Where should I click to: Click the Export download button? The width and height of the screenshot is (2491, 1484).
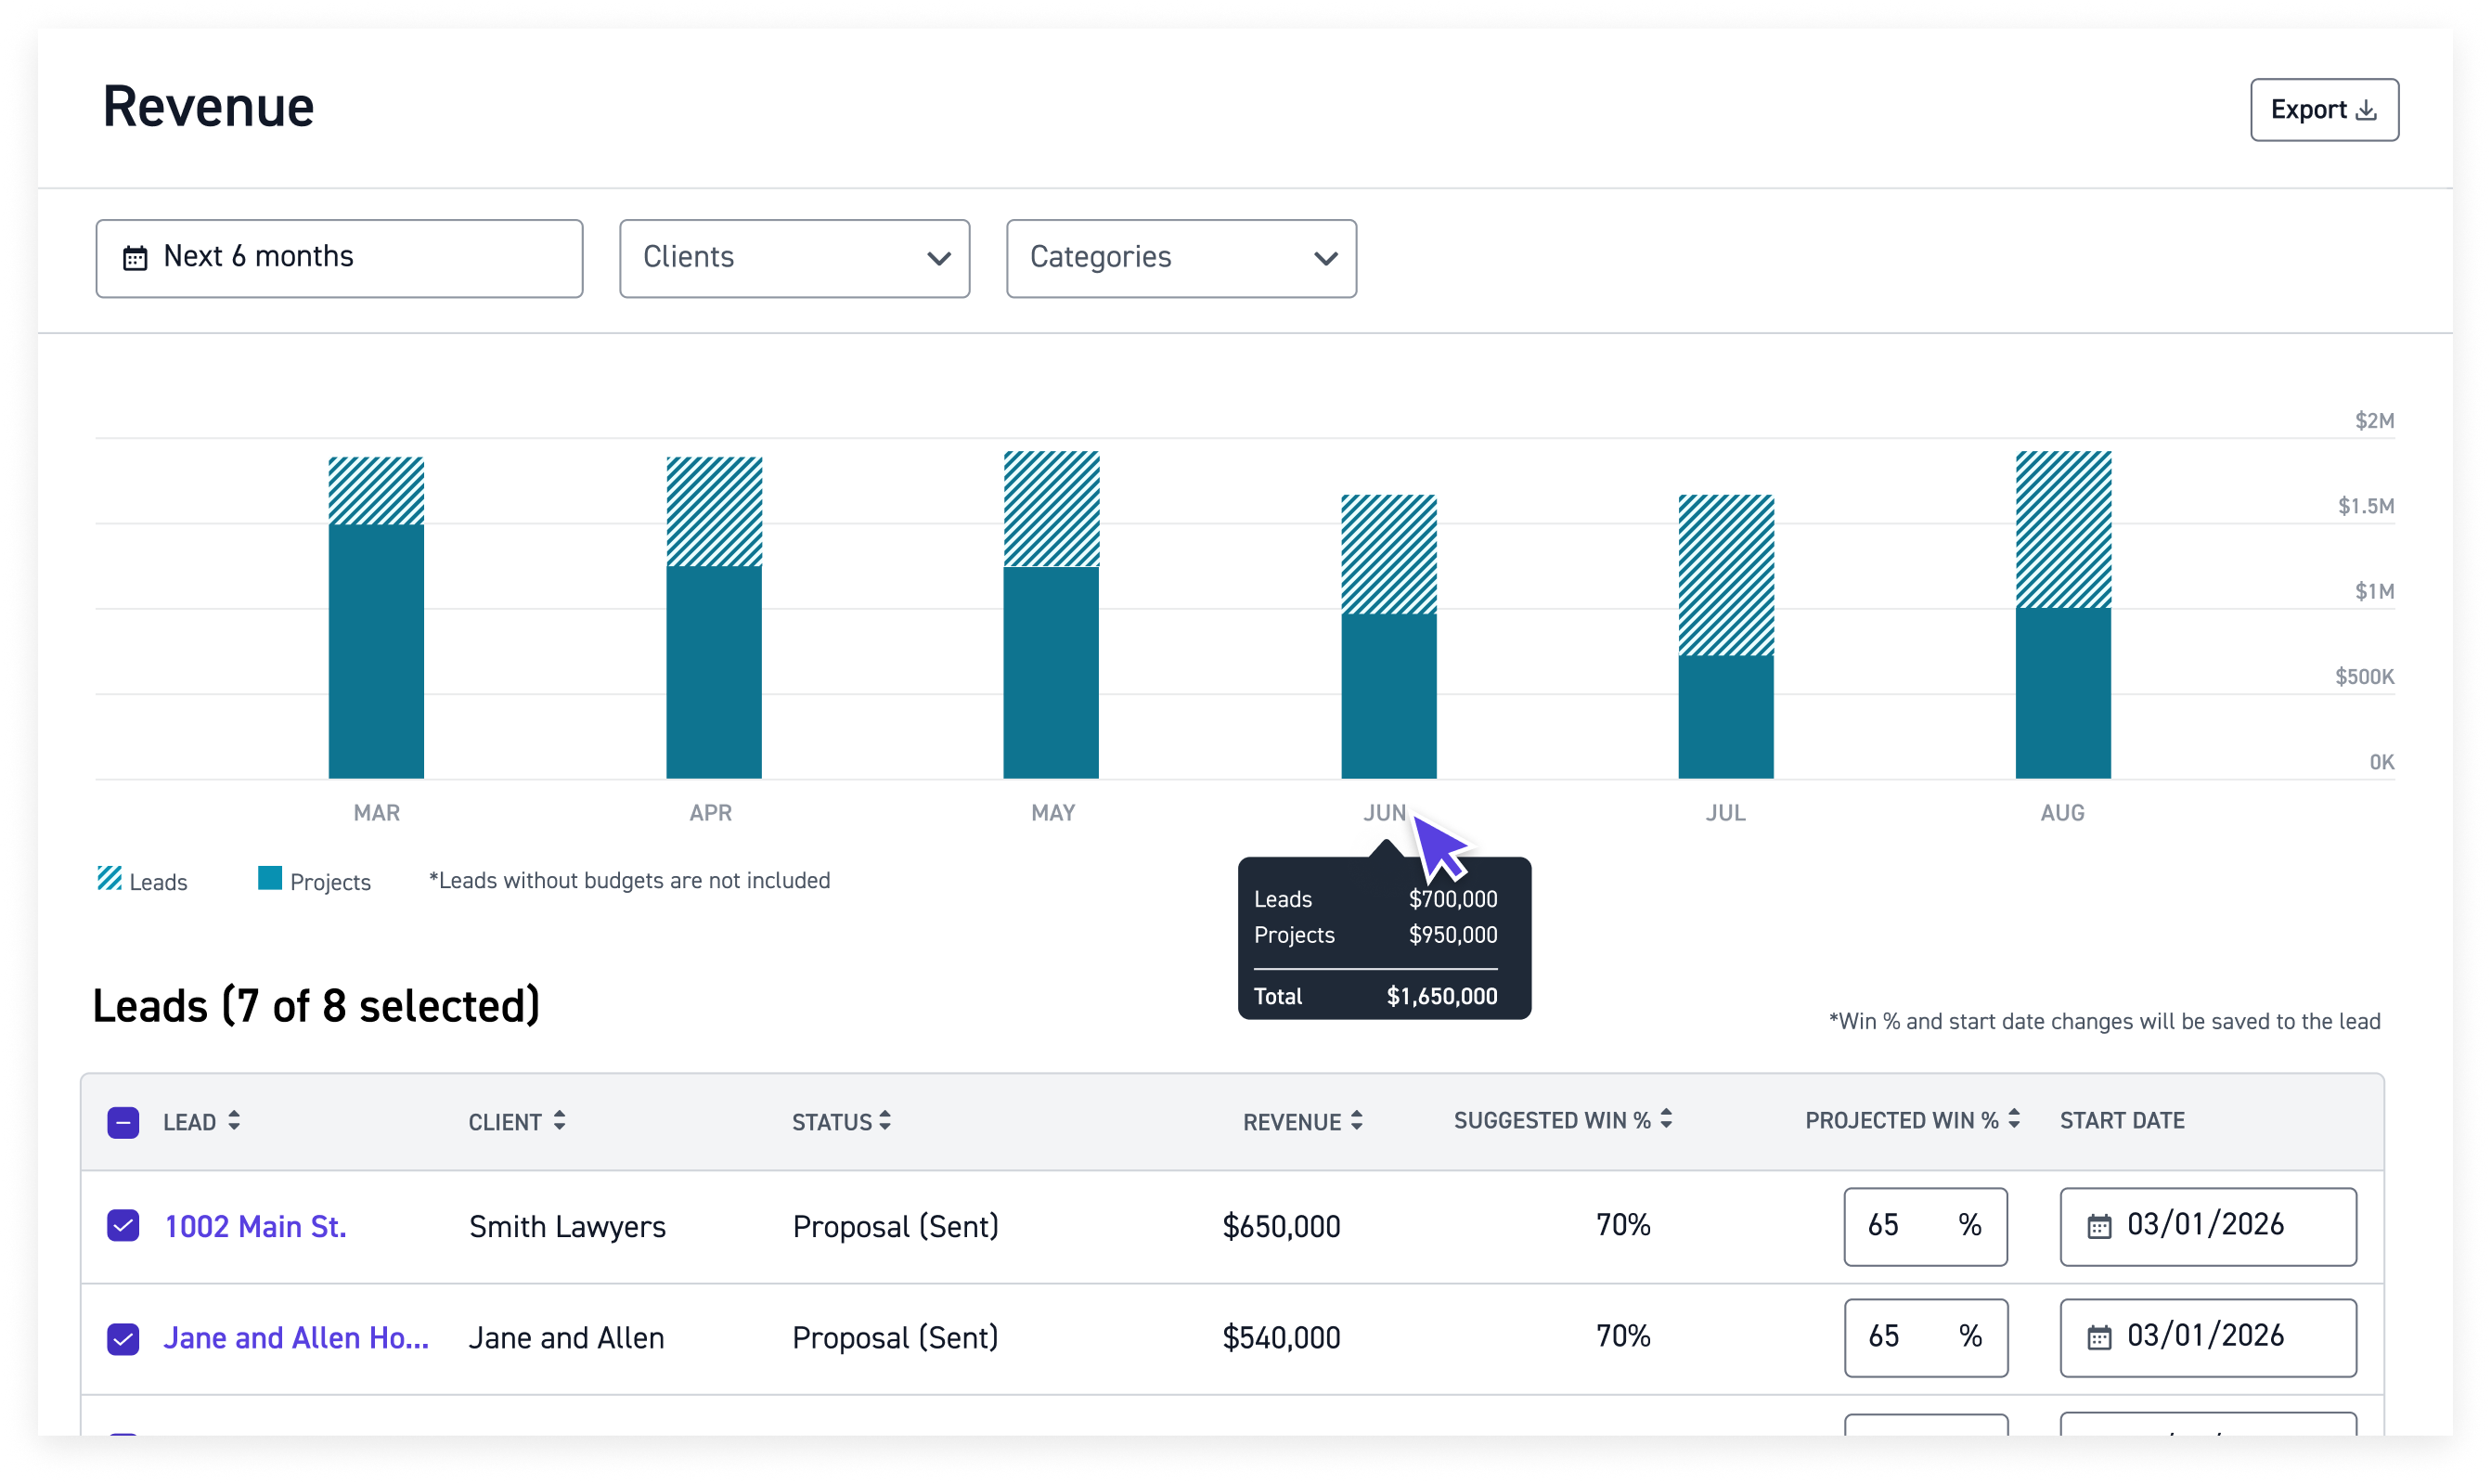click(x=2323, y=110)
